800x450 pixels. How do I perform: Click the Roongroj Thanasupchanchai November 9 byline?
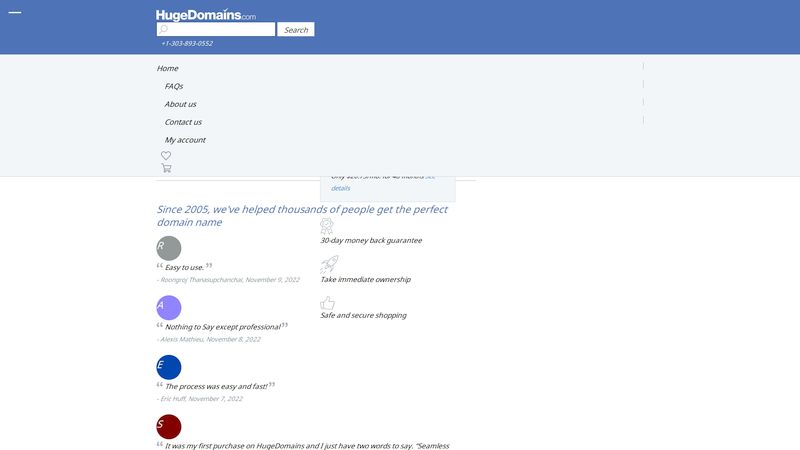pyautogui.click(x=228, y=280)
